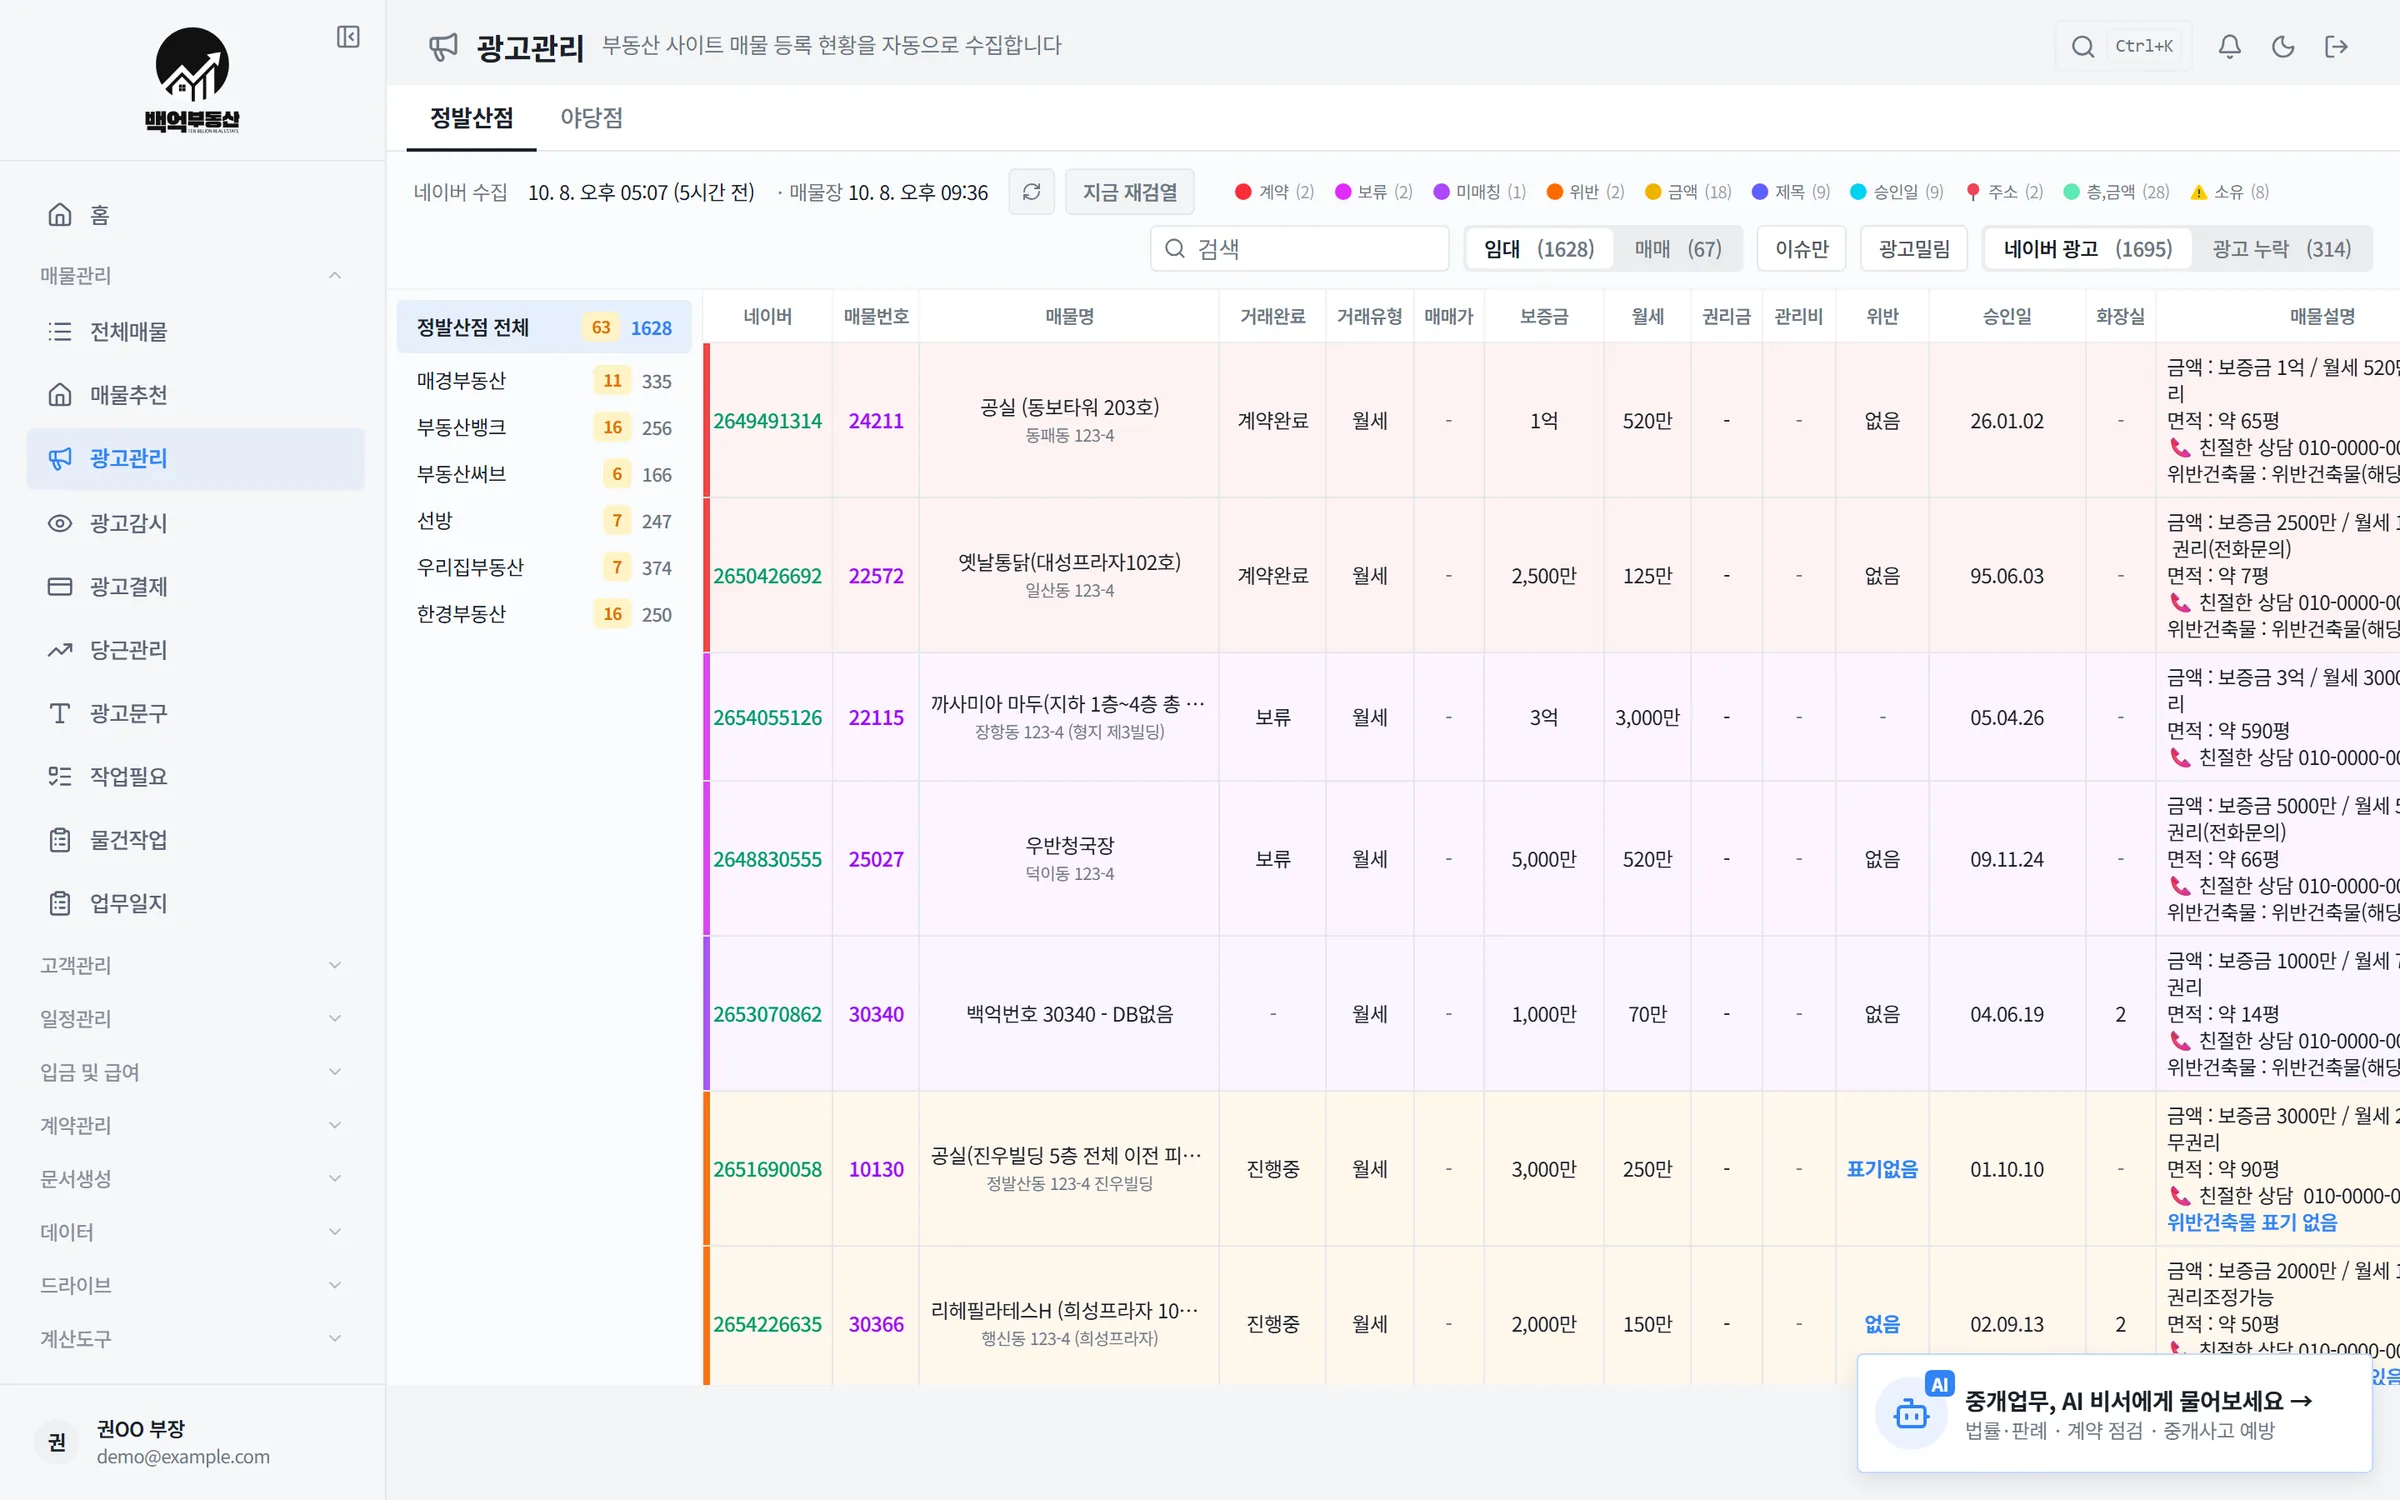Click the 권 user avatar

pyautogui.click(x=57, y=1442)
